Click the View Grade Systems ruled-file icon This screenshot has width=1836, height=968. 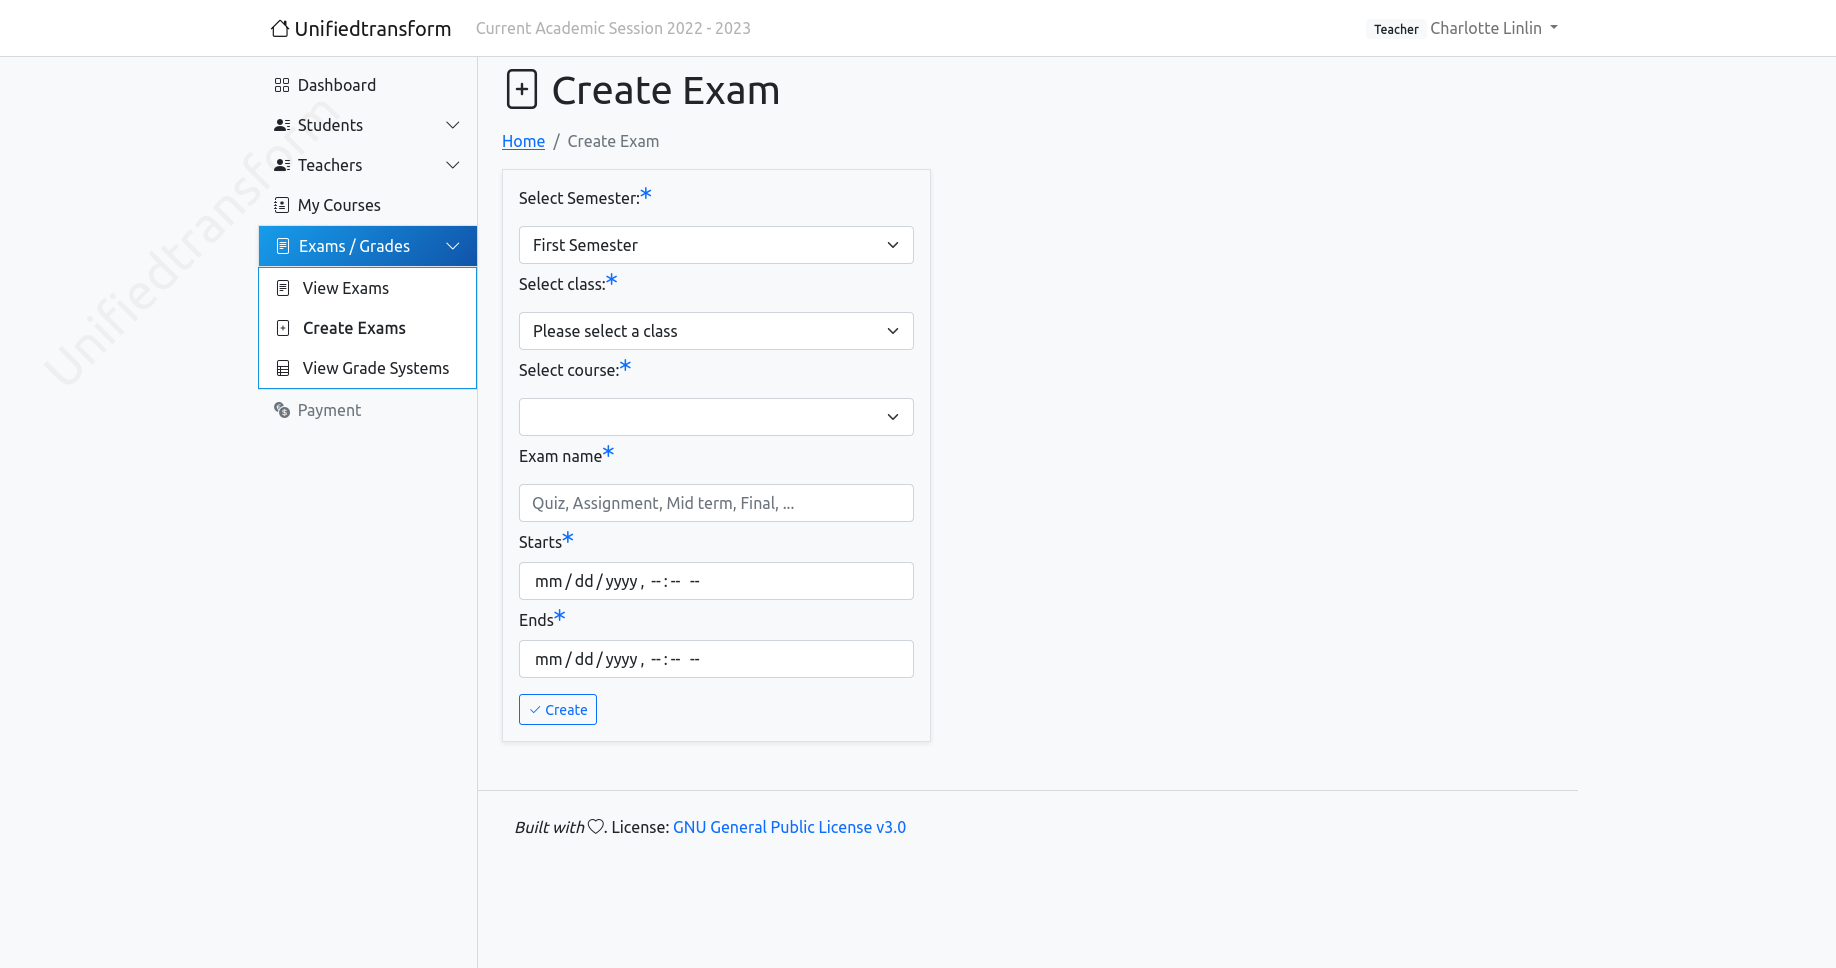click(283, 368)
